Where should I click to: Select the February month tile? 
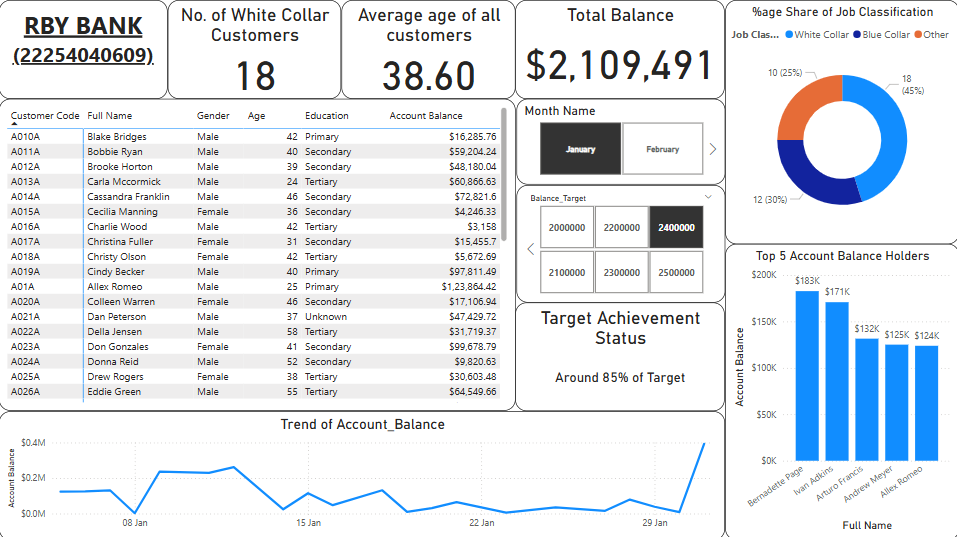[662, 149]
